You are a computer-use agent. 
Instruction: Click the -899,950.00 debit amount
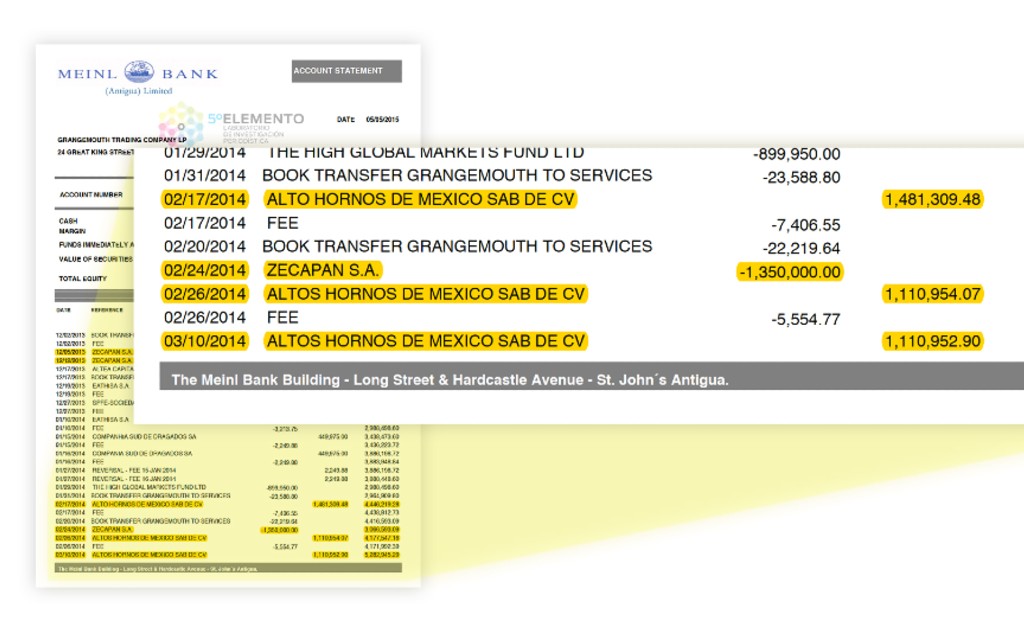[x=796, y=154]
